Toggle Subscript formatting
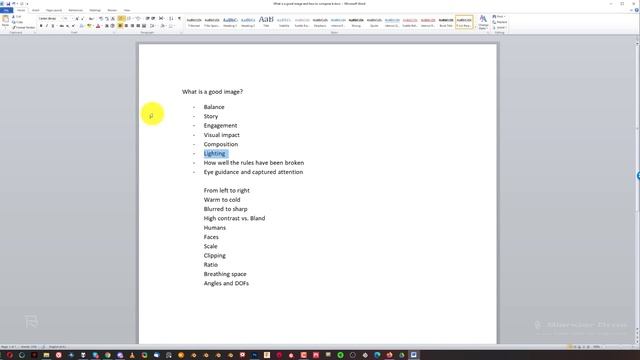This screenshot has width=640, height=360. [x=68, y=26]
